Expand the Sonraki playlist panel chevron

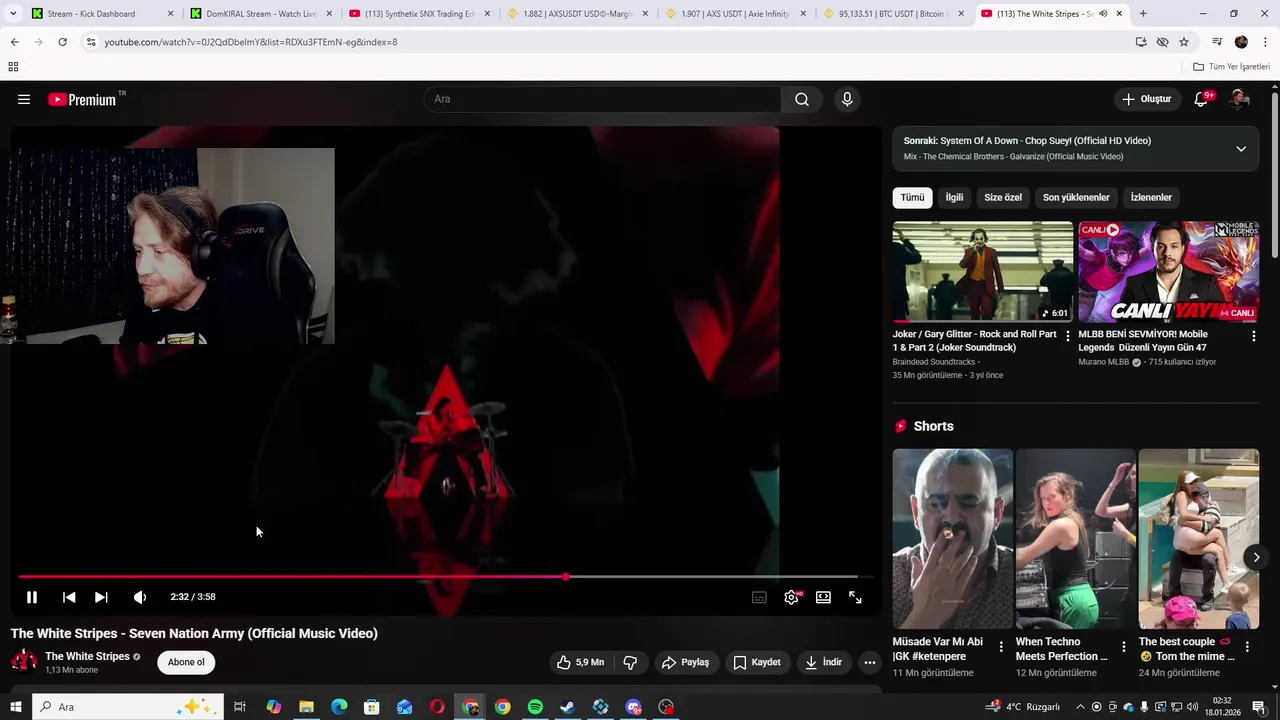tap(1241, 149)
